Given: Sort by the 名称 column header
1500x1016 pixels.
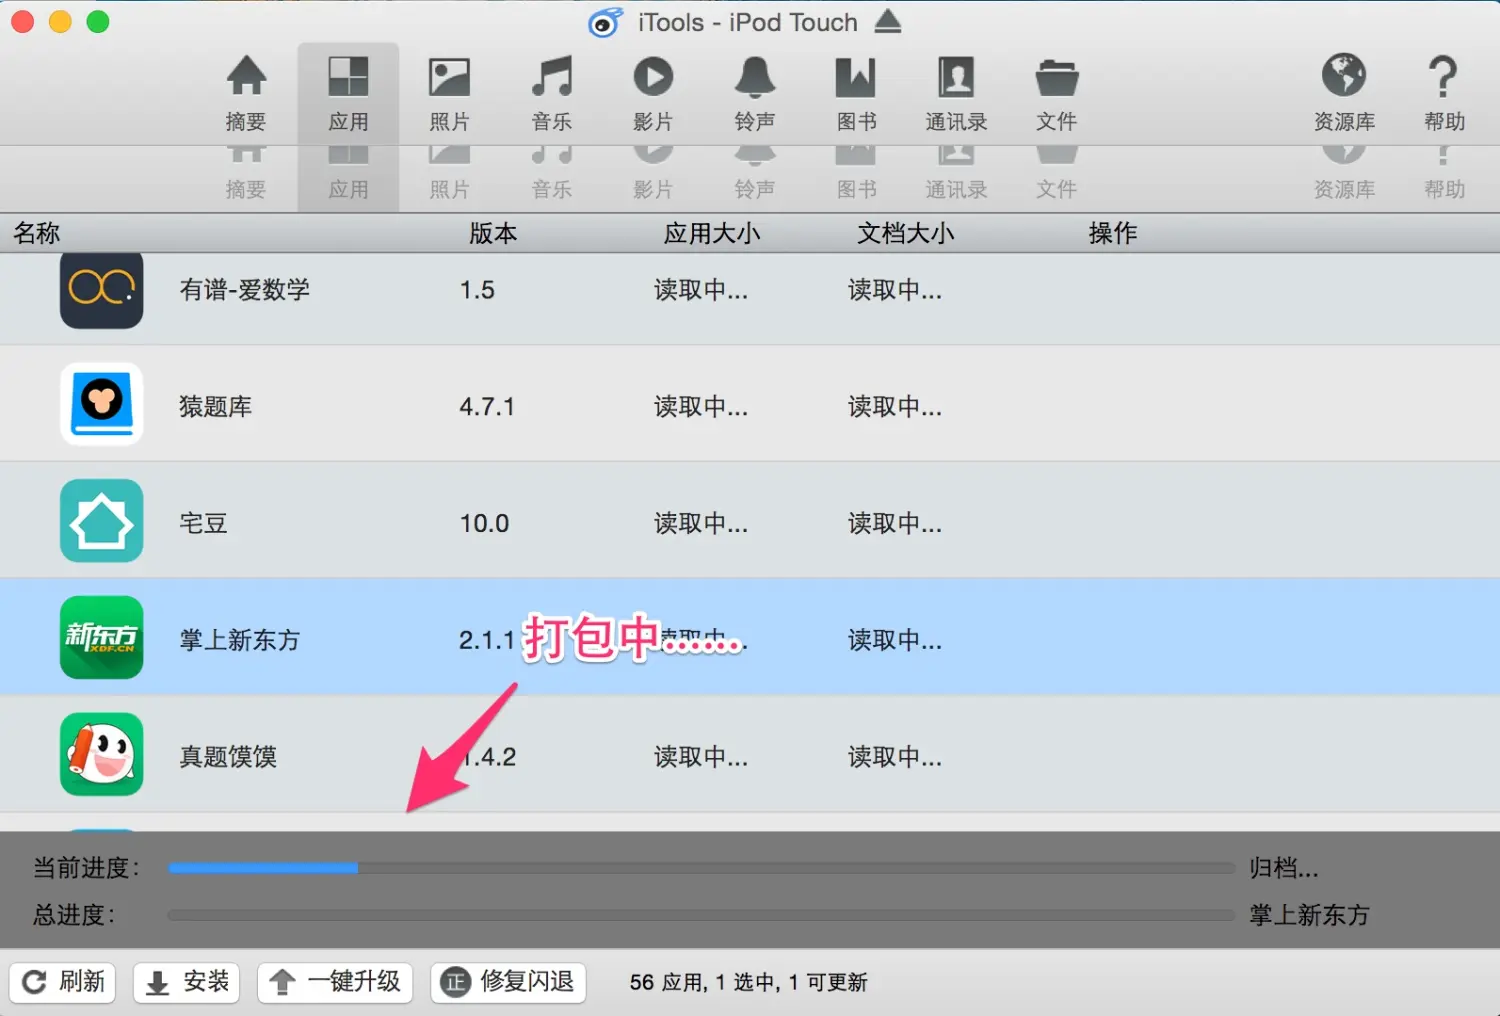Looking at the screenshot, I should point(37,233).
